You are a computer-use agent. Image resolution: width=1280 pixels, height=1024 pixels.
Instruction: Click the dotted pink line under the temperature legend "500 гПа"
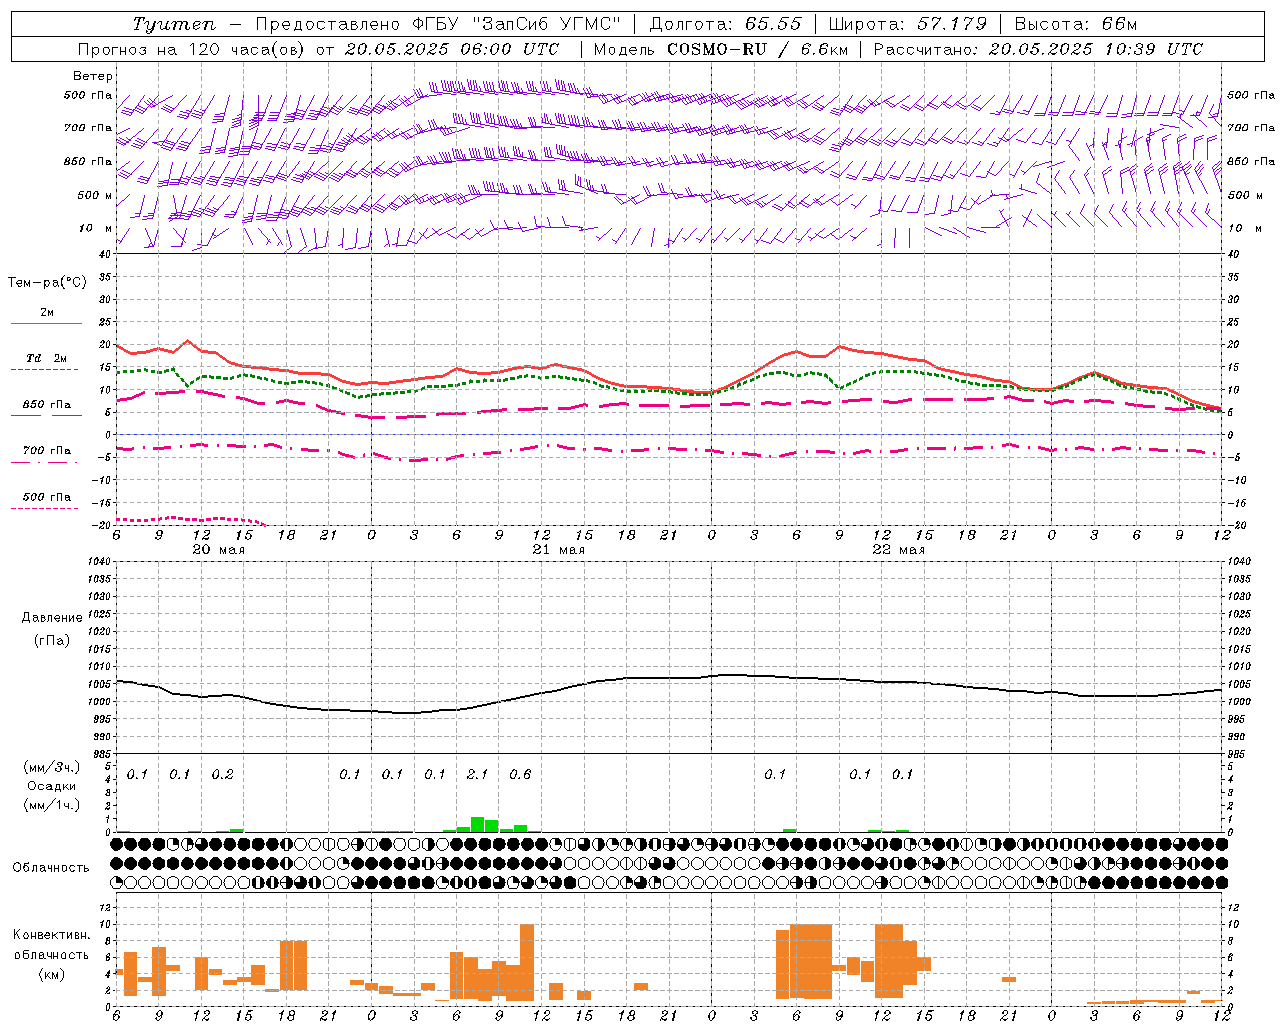tap(44, 508)
